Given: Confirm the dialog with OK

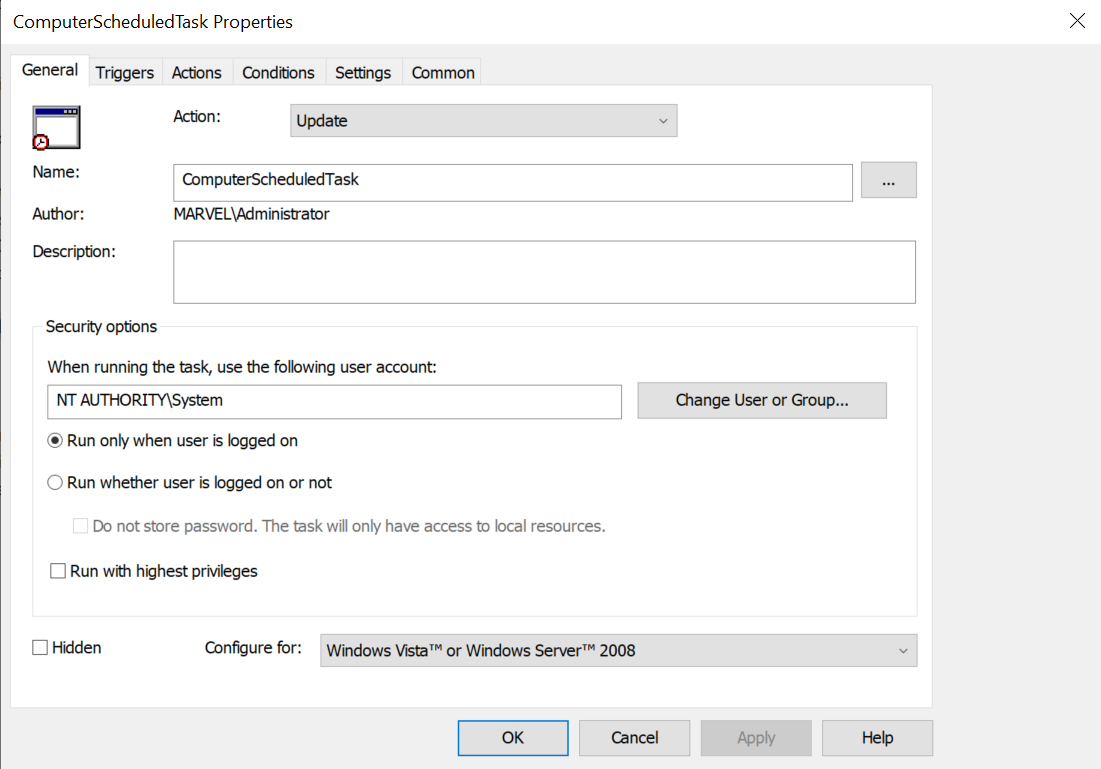Looking at the screenshot, I should click(512, 738).
